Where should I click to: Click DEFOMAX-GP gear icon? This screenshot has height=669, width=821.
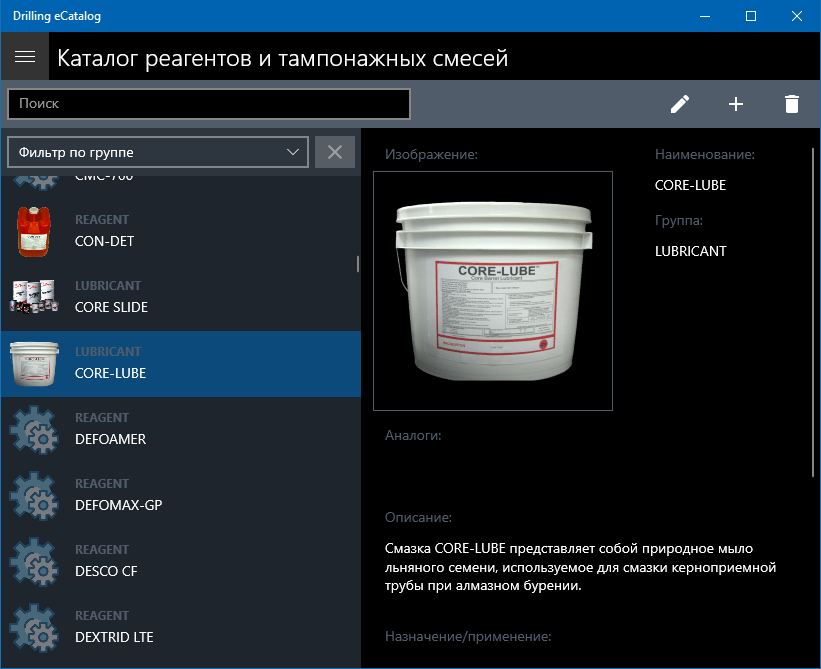tap(34, 495)
